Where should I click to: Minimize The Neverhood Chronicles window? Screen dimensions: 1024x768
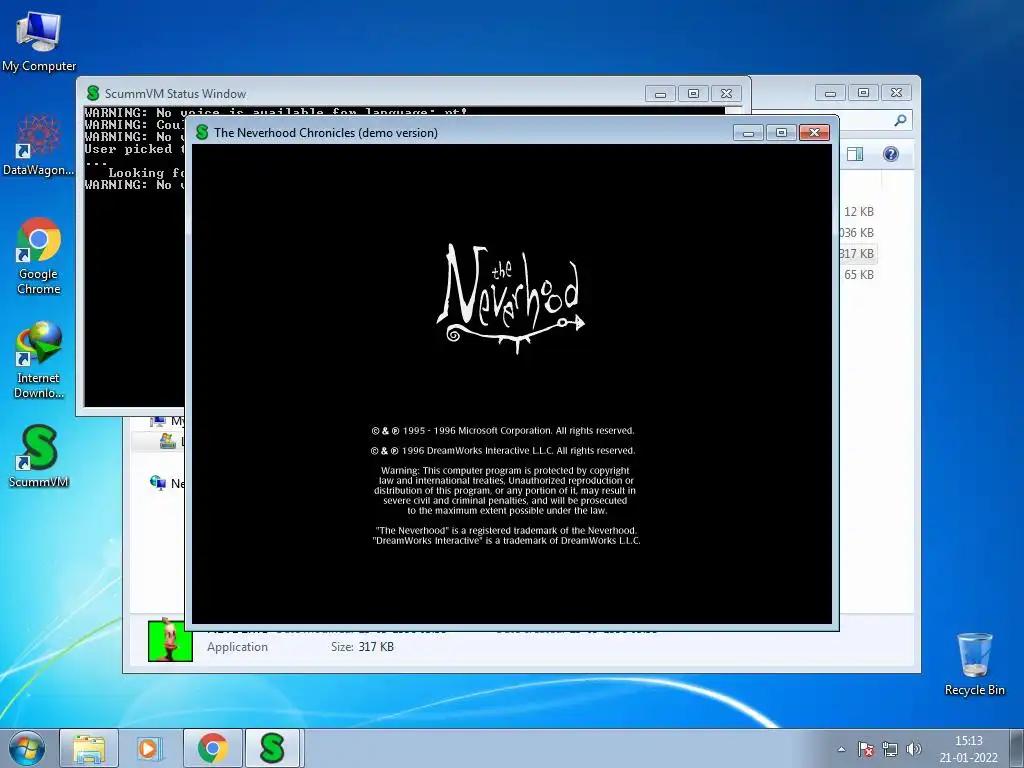click(748, 133)
